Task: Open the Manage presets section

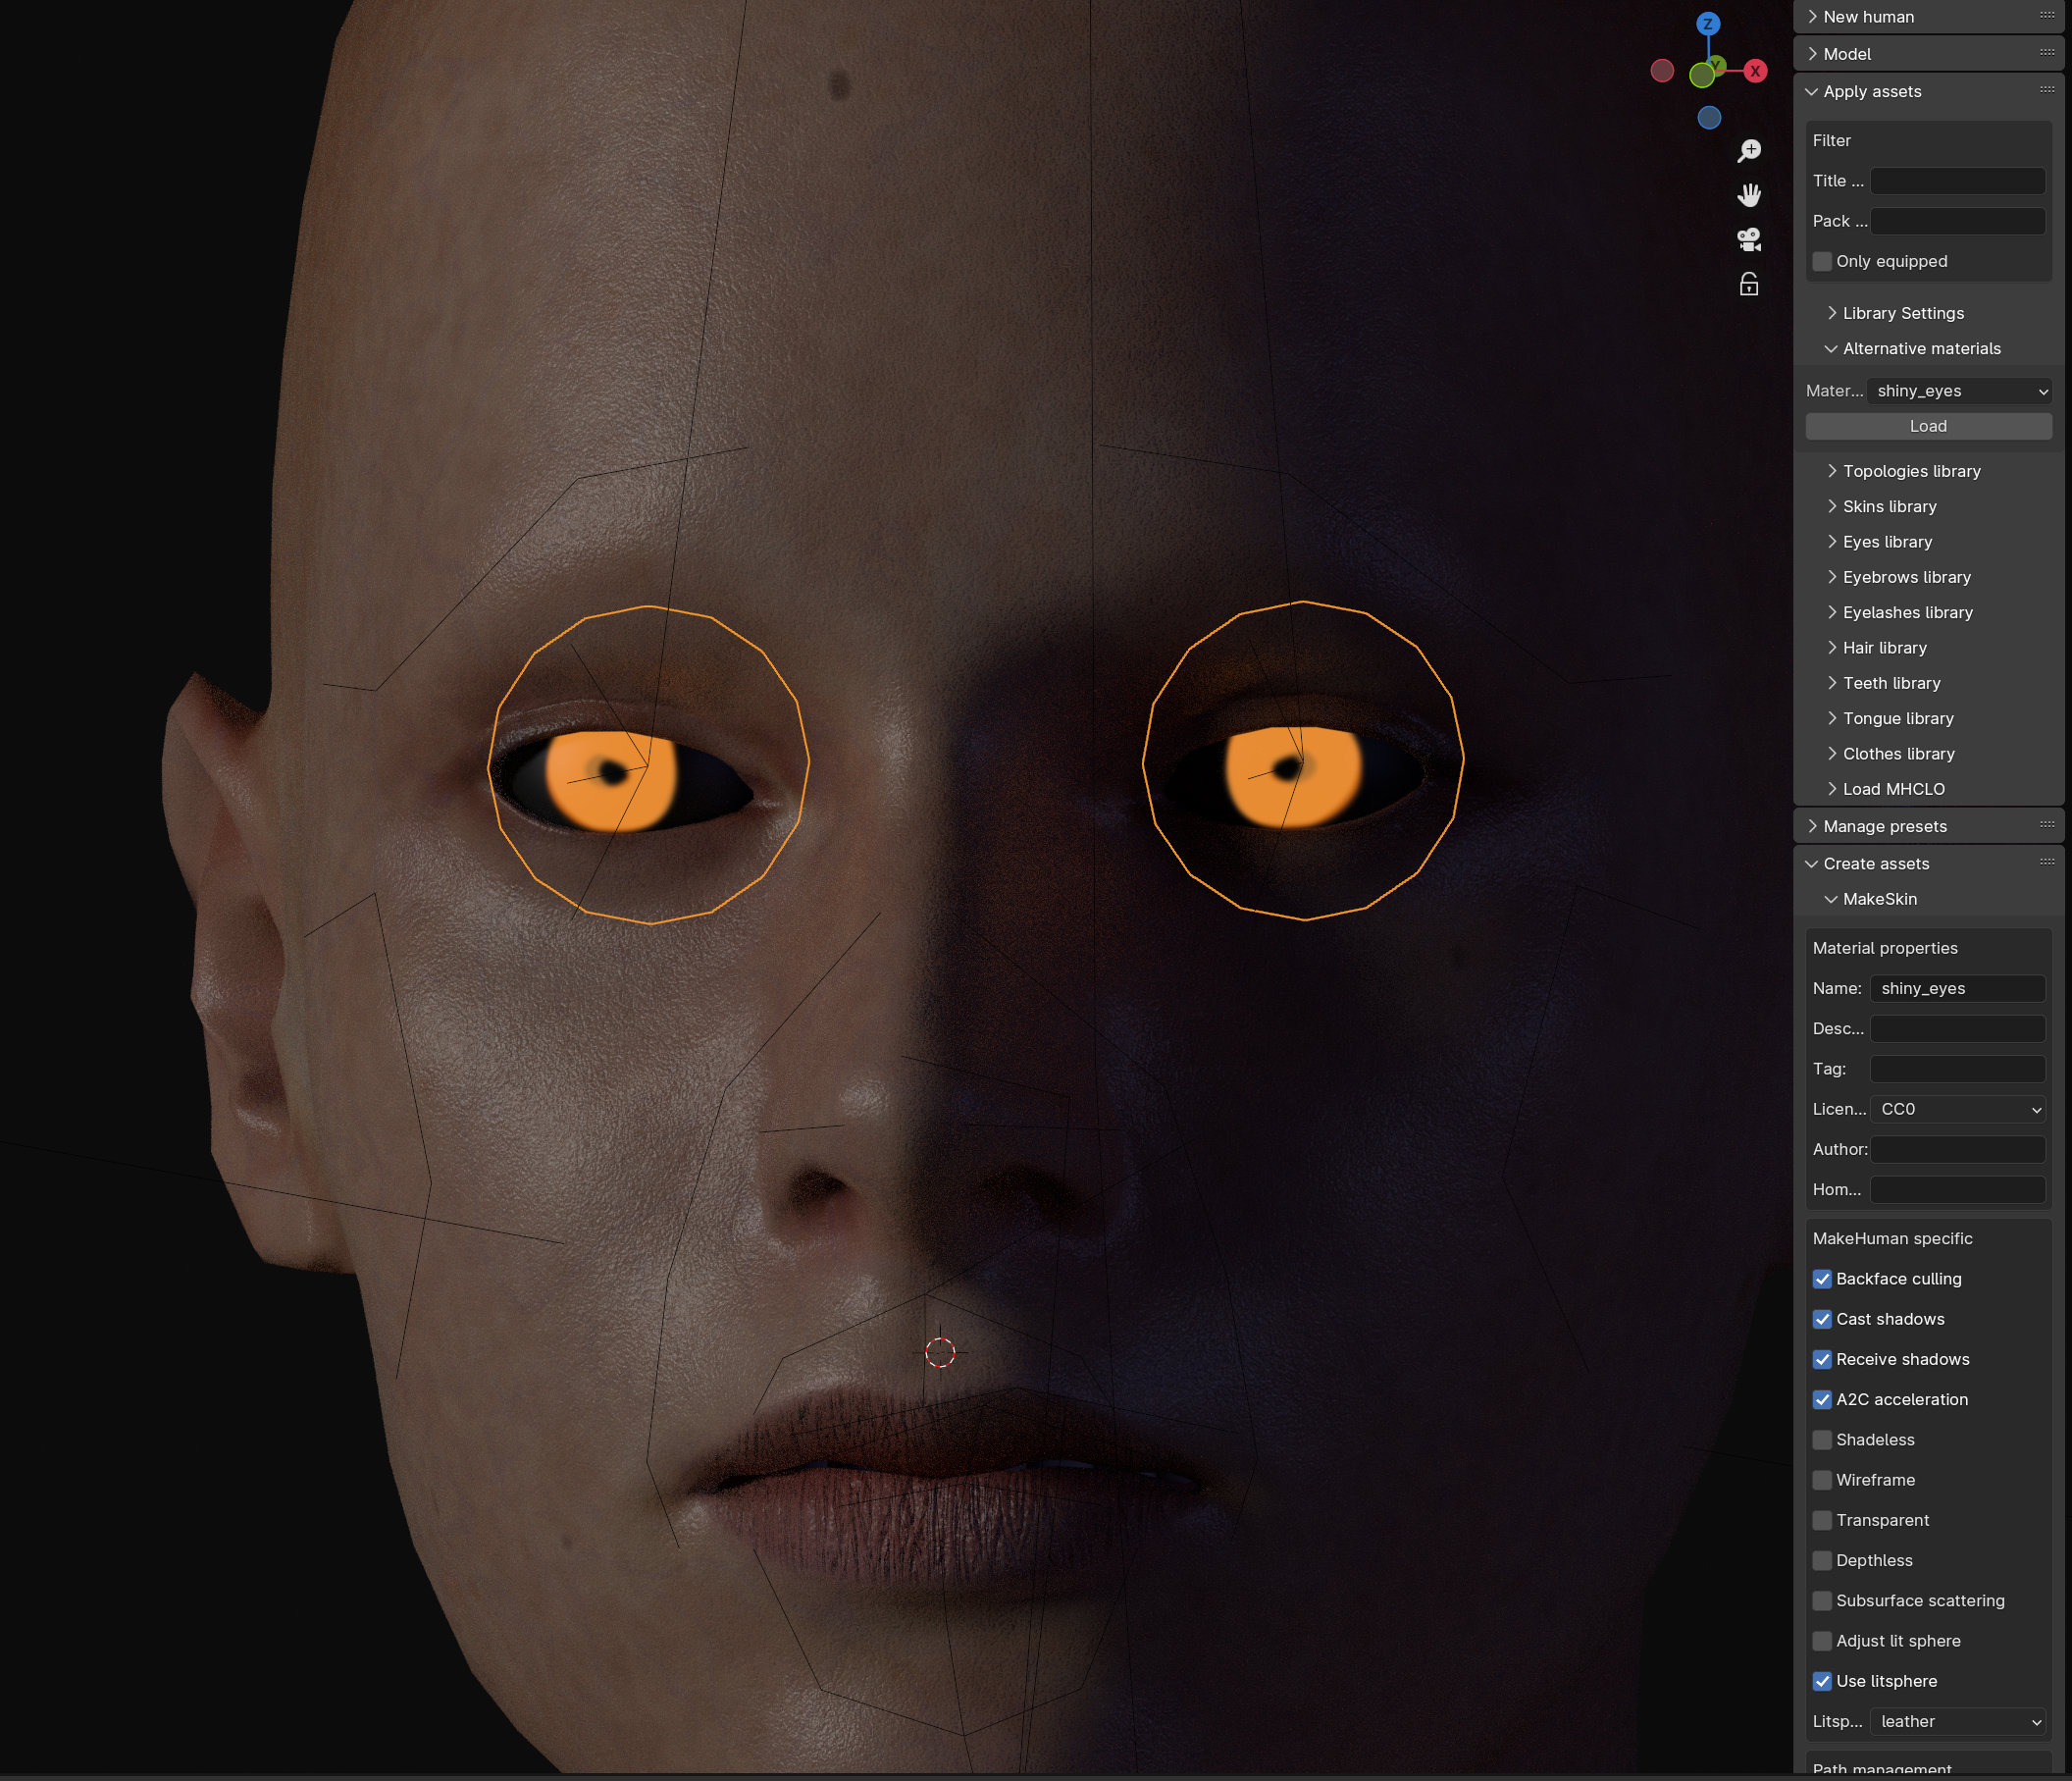Action: (x=1889, y=826)
